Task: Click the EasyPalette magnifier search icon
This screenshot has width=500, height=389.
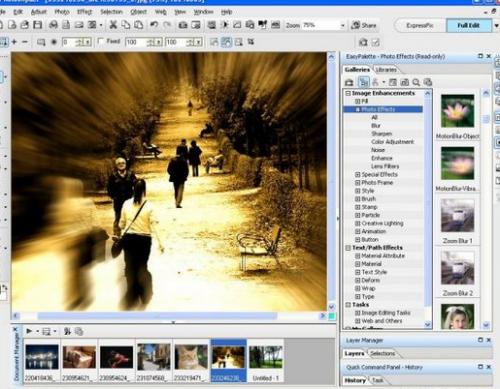Action: click(x=416, y=82)
